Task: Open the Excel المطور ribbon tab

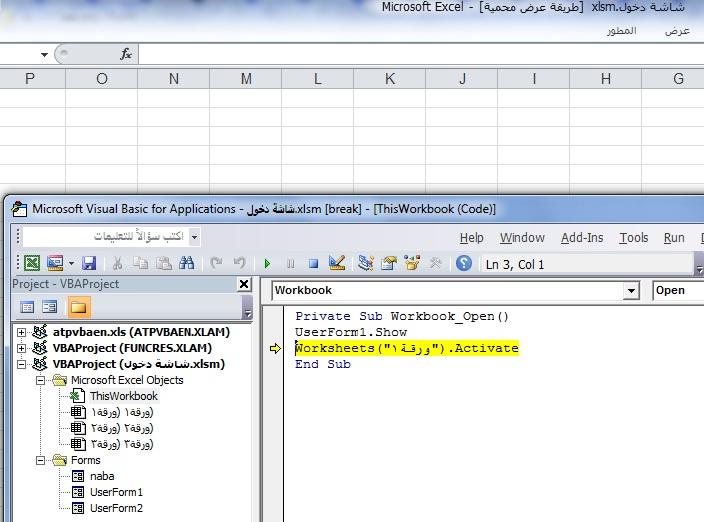Action: tap(622, 31)
